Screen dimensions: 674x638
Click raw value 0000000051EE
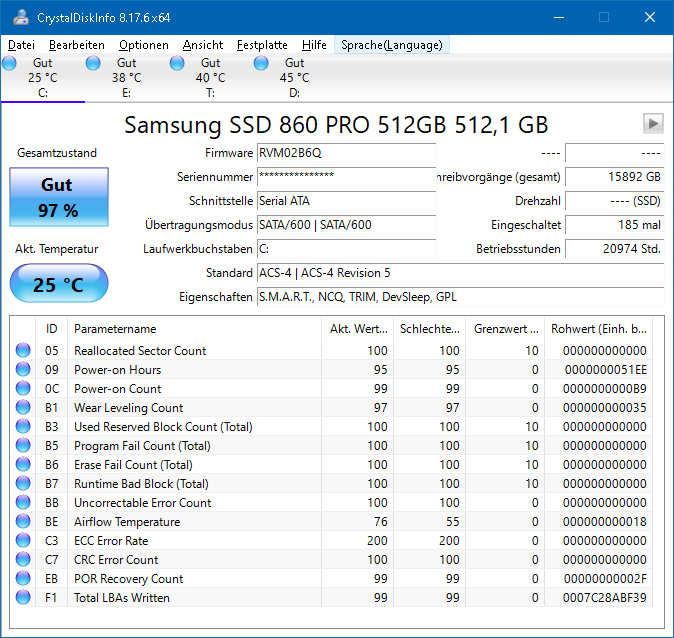pyautogui.click(x=605, y=370)
